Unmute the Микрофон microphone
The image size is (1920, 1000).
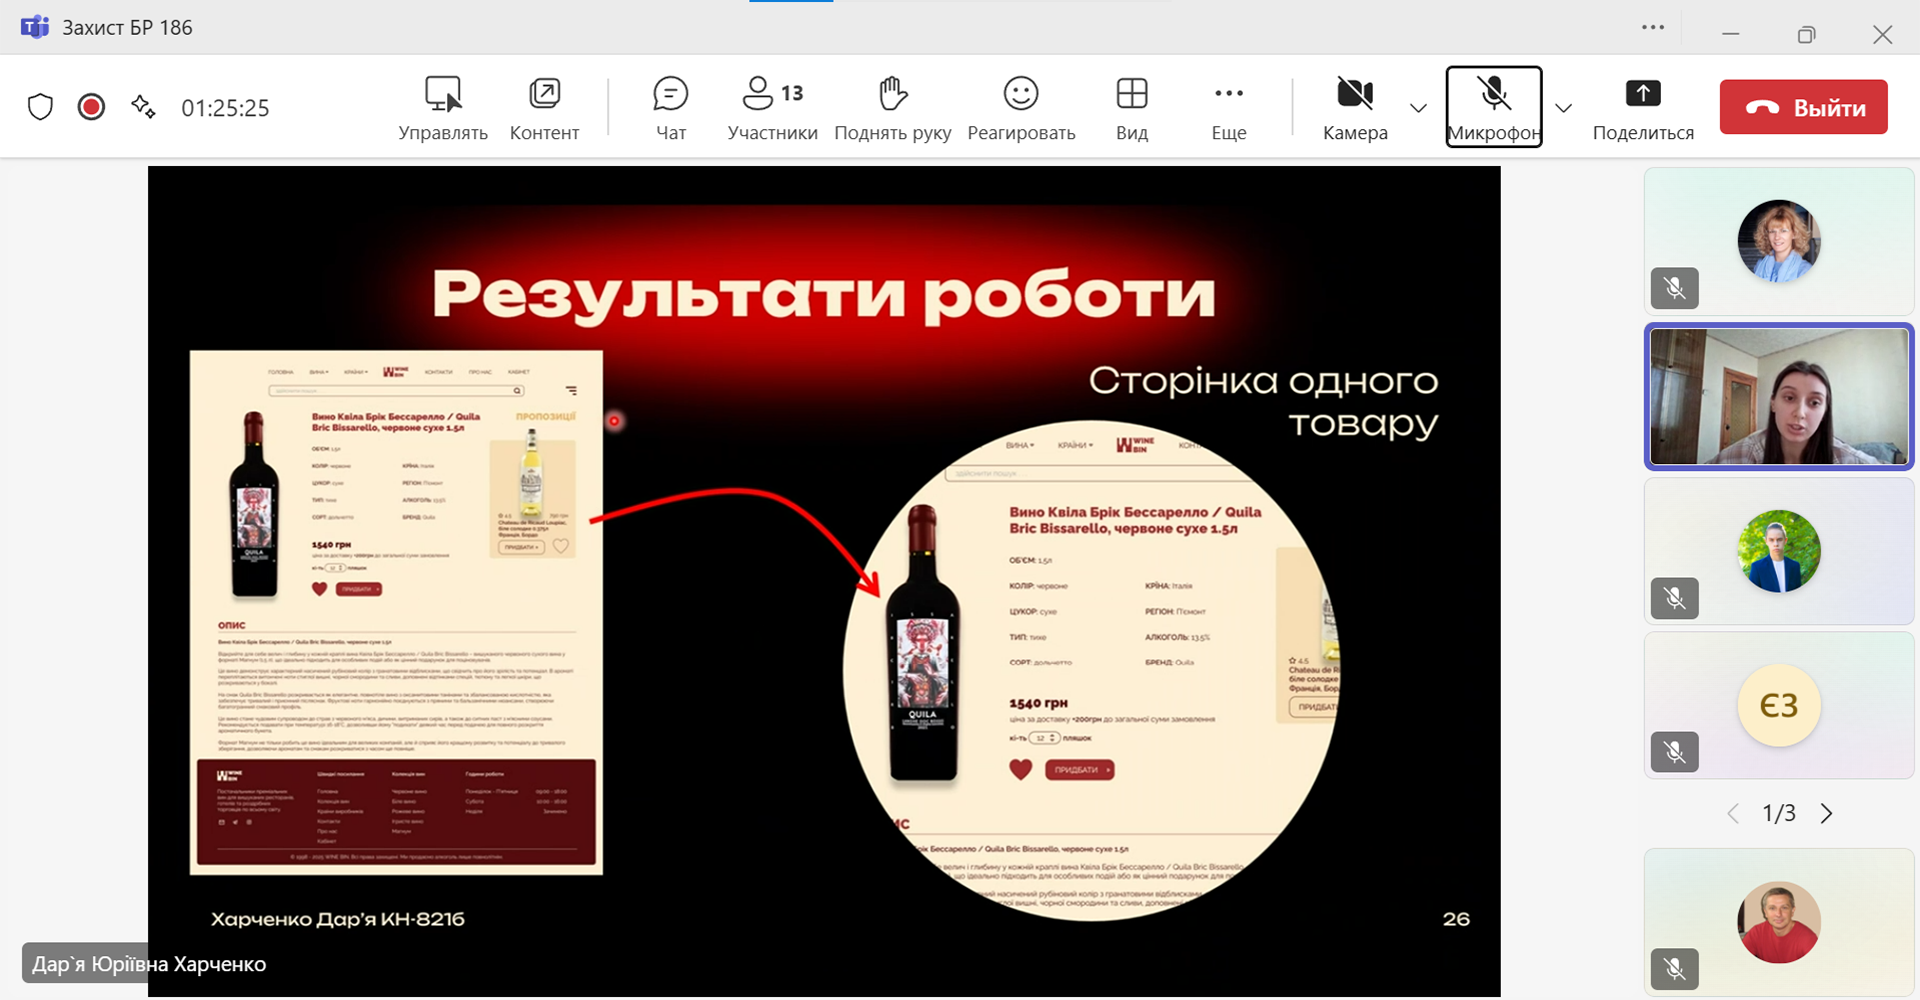[1494, 107]
